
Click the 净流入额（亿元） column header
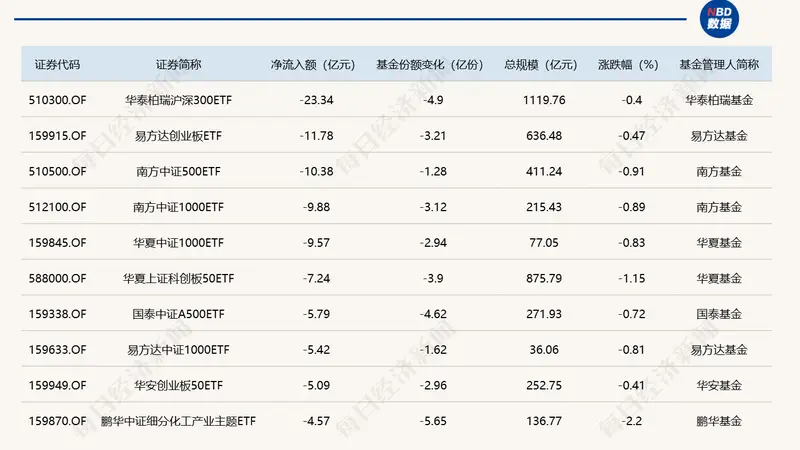313,65
